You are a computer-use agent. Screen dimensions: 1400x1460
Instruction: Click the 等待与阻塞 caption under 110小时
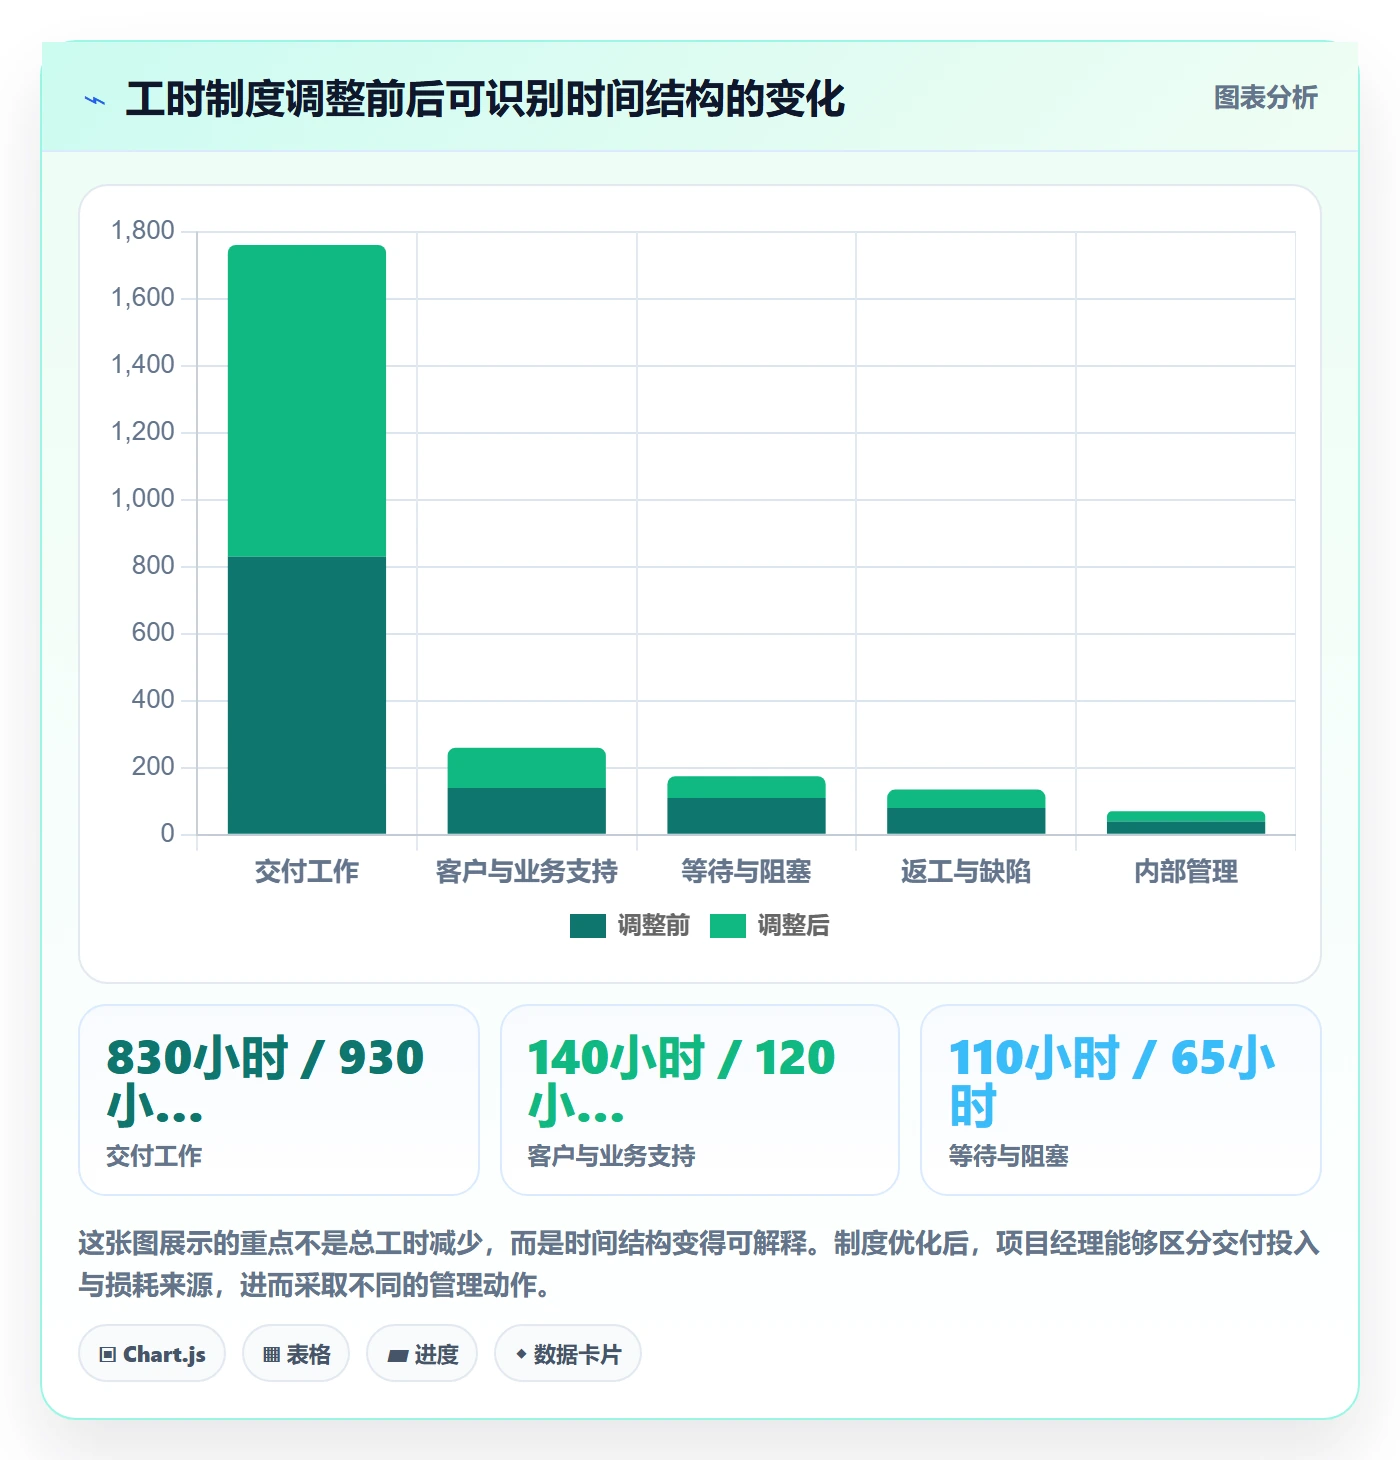[1008, 1156]
